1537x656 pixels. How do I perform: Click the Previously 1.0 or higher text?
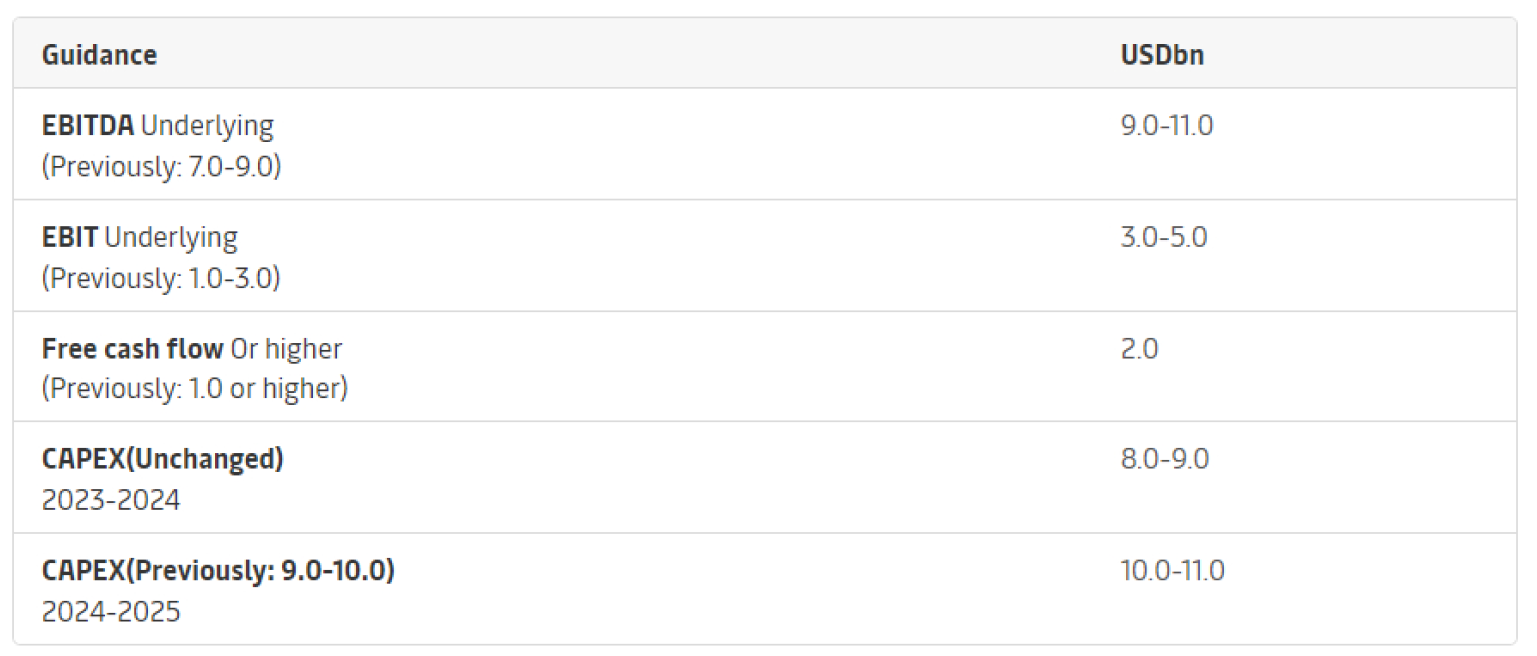tap(195, 389)
